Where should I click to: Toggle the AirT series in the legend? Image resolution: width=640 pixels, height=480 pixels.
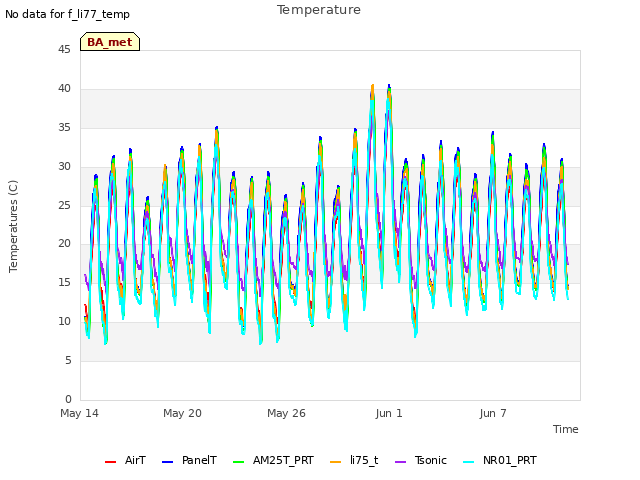point(125,460)
